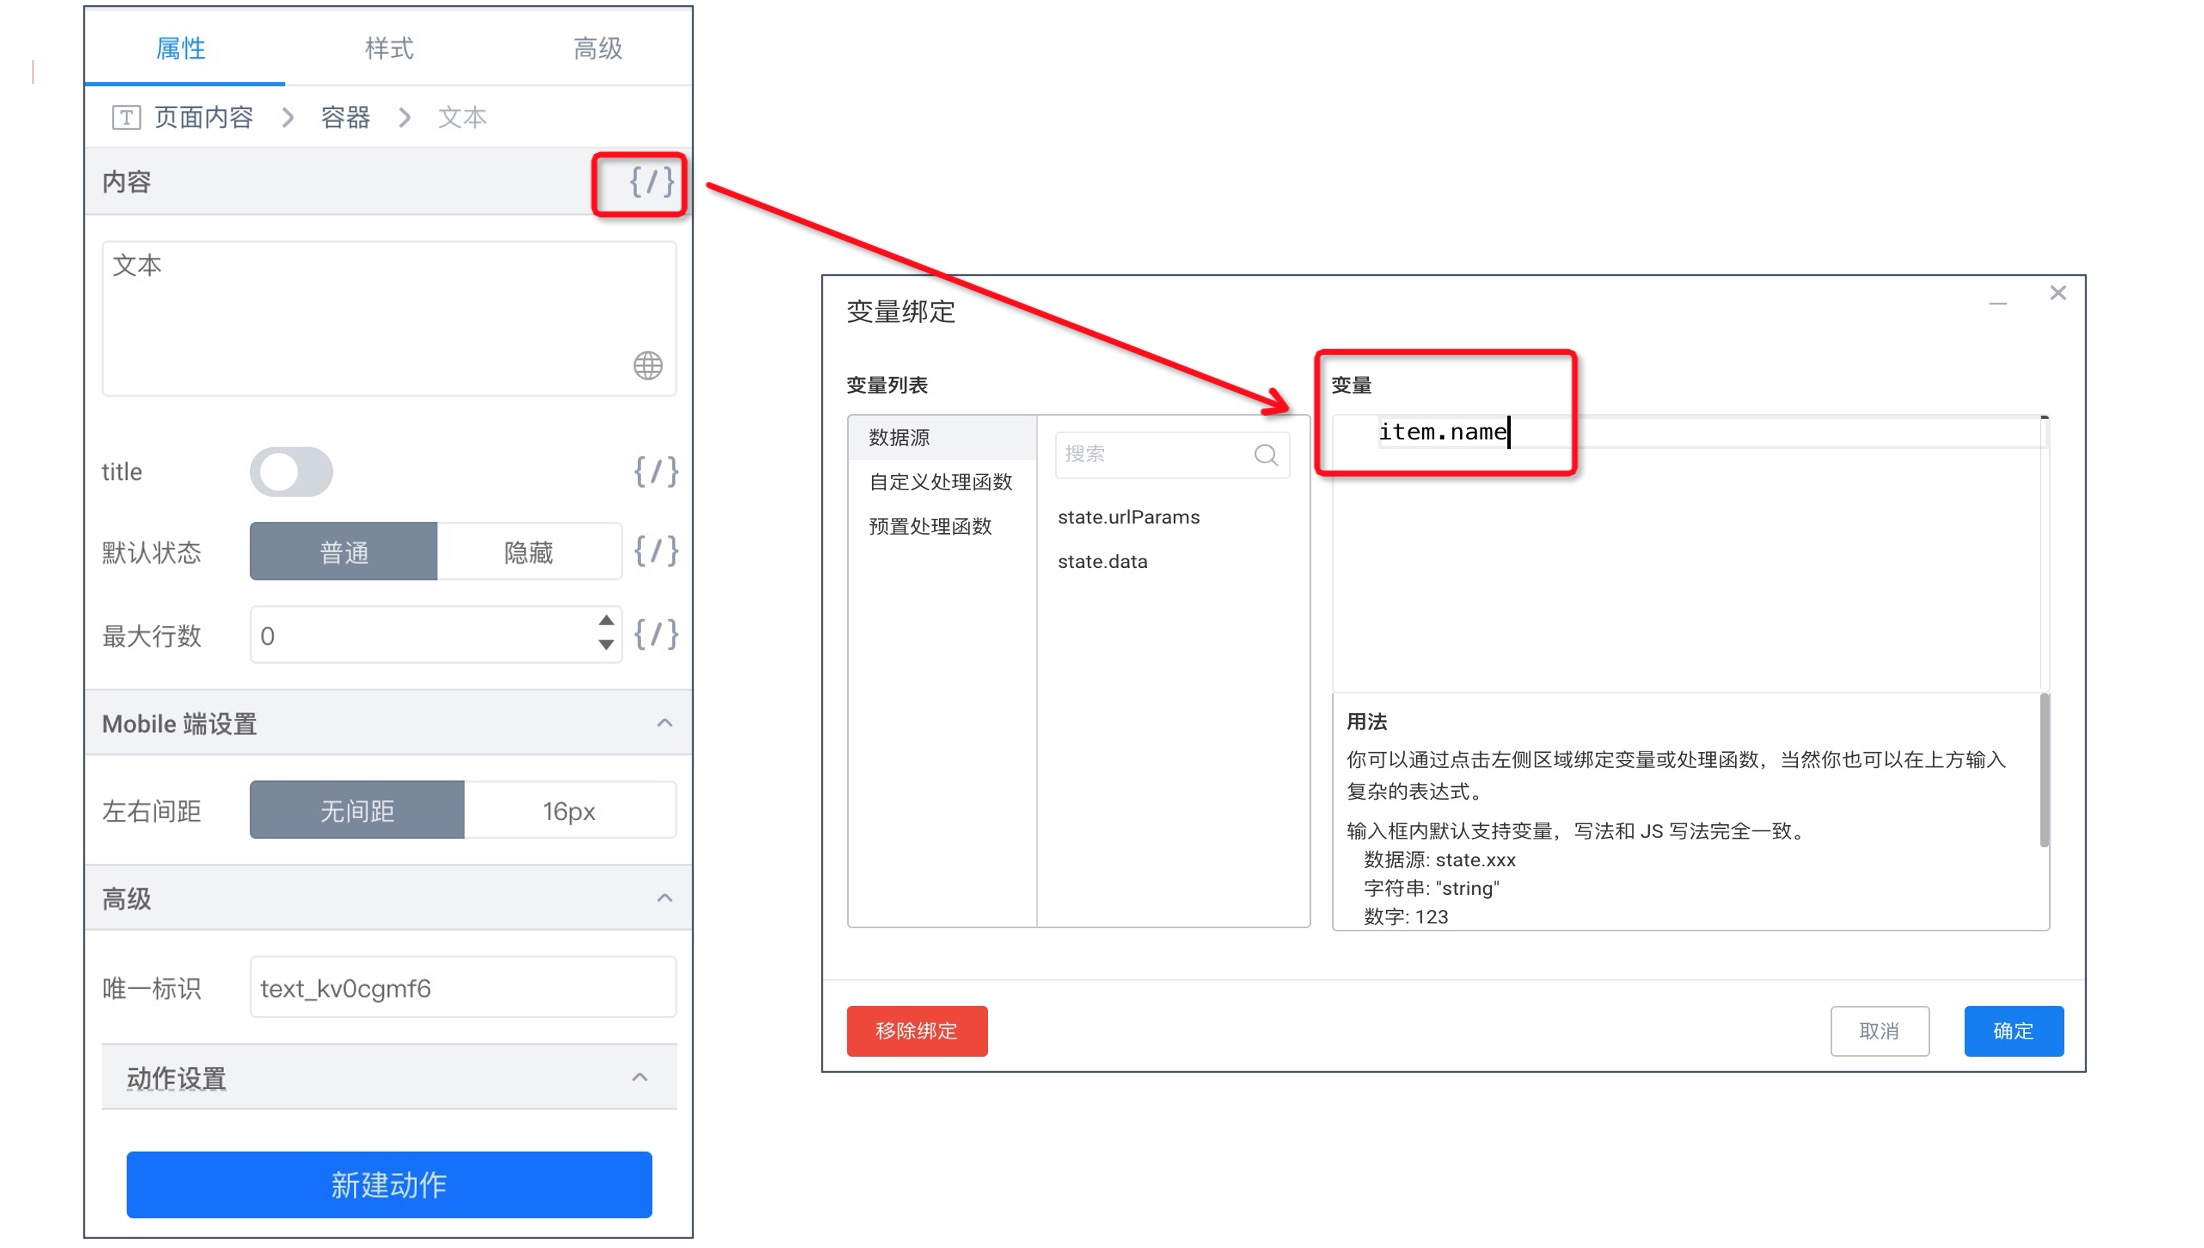
Task: Collapse the Mobile 端设置 section
Action: [x=664, y=723]
